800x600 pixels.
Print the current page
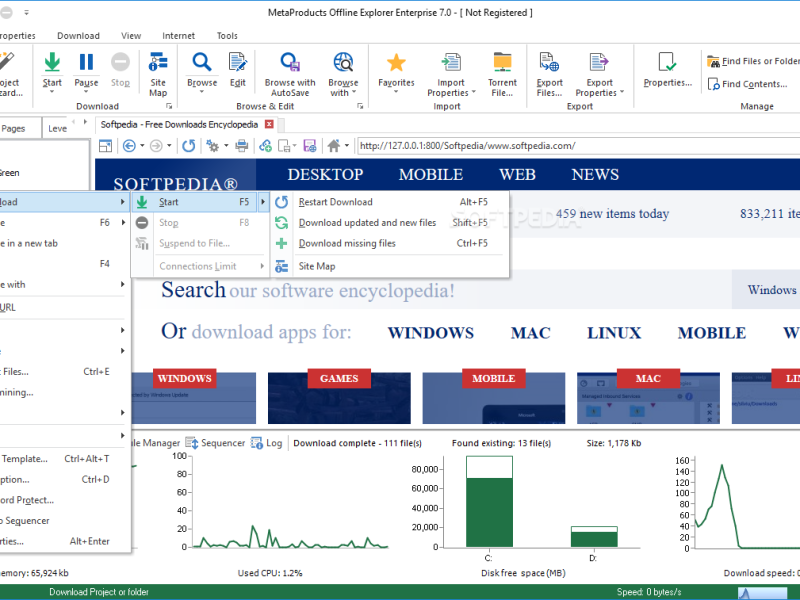click(x=242, y=146)
